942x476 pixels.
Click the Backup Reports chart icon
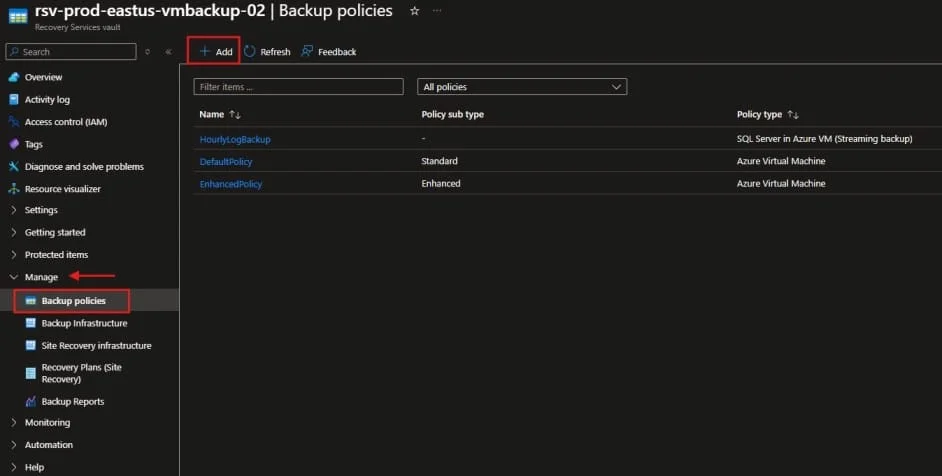click(x=31, y=401)
